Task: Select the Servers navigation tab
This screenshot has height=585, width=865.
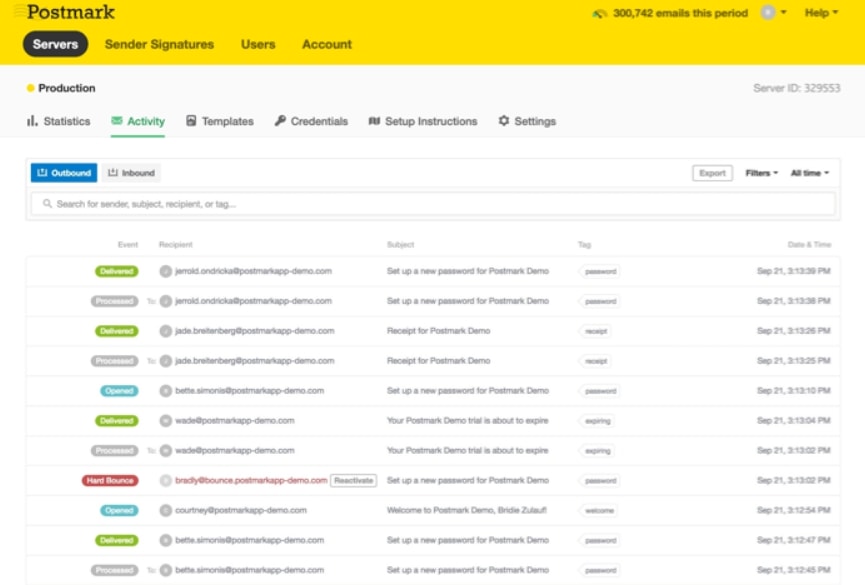Action: click(55, 44)
